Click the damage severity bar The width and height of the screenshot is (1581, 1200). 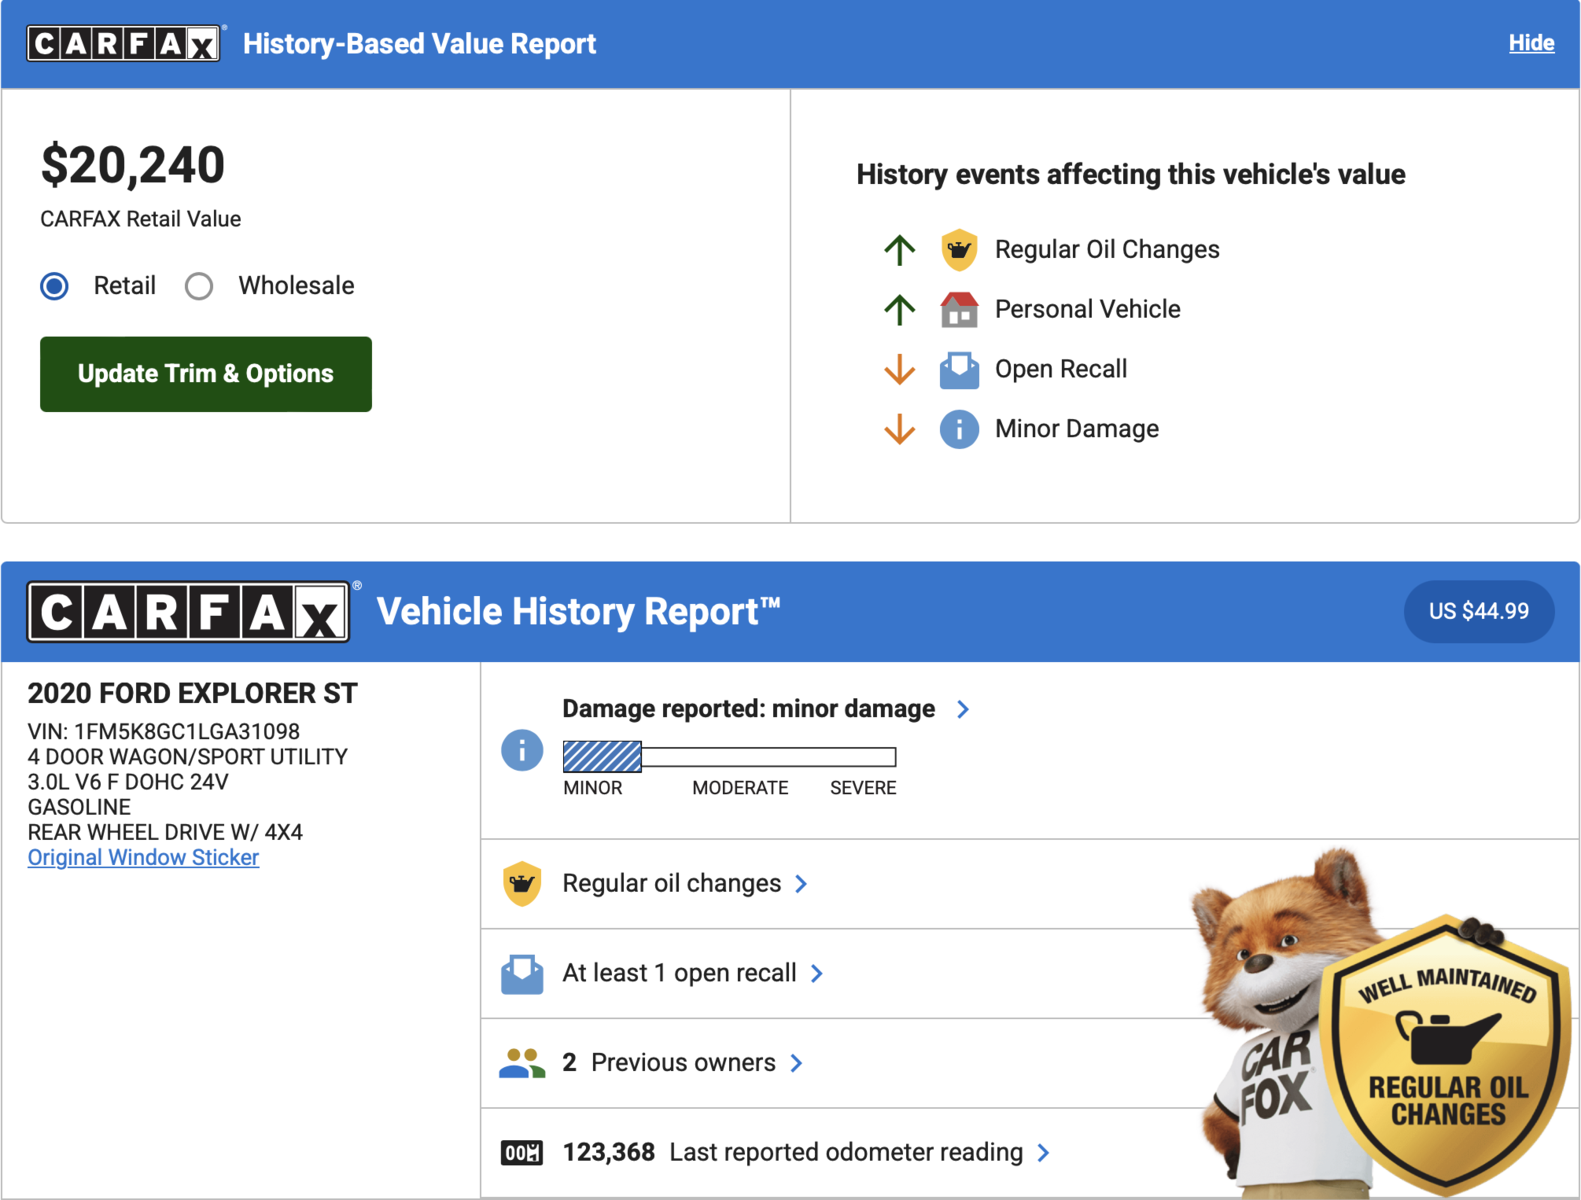729,757
